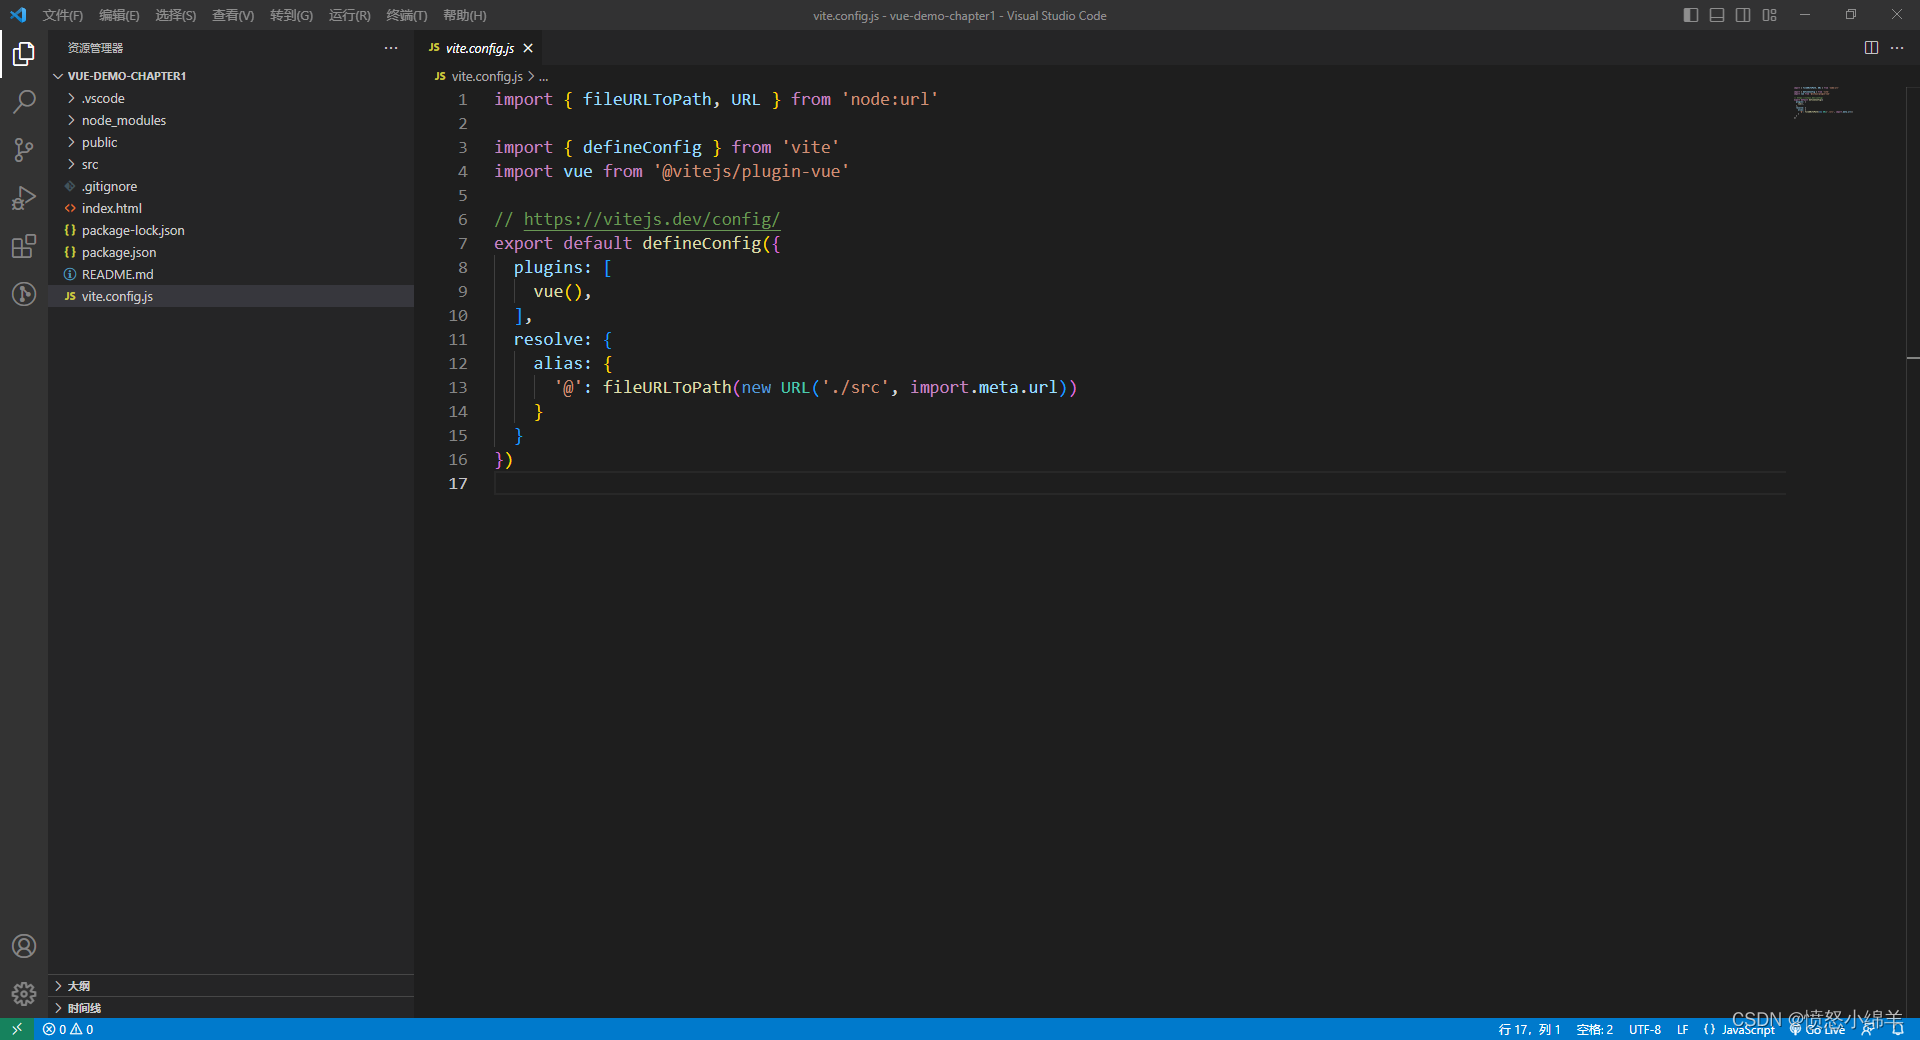Click 空格: 2 indentation setting
Viewport: 1920px width, 1040px height.
coord(1595,1029)
